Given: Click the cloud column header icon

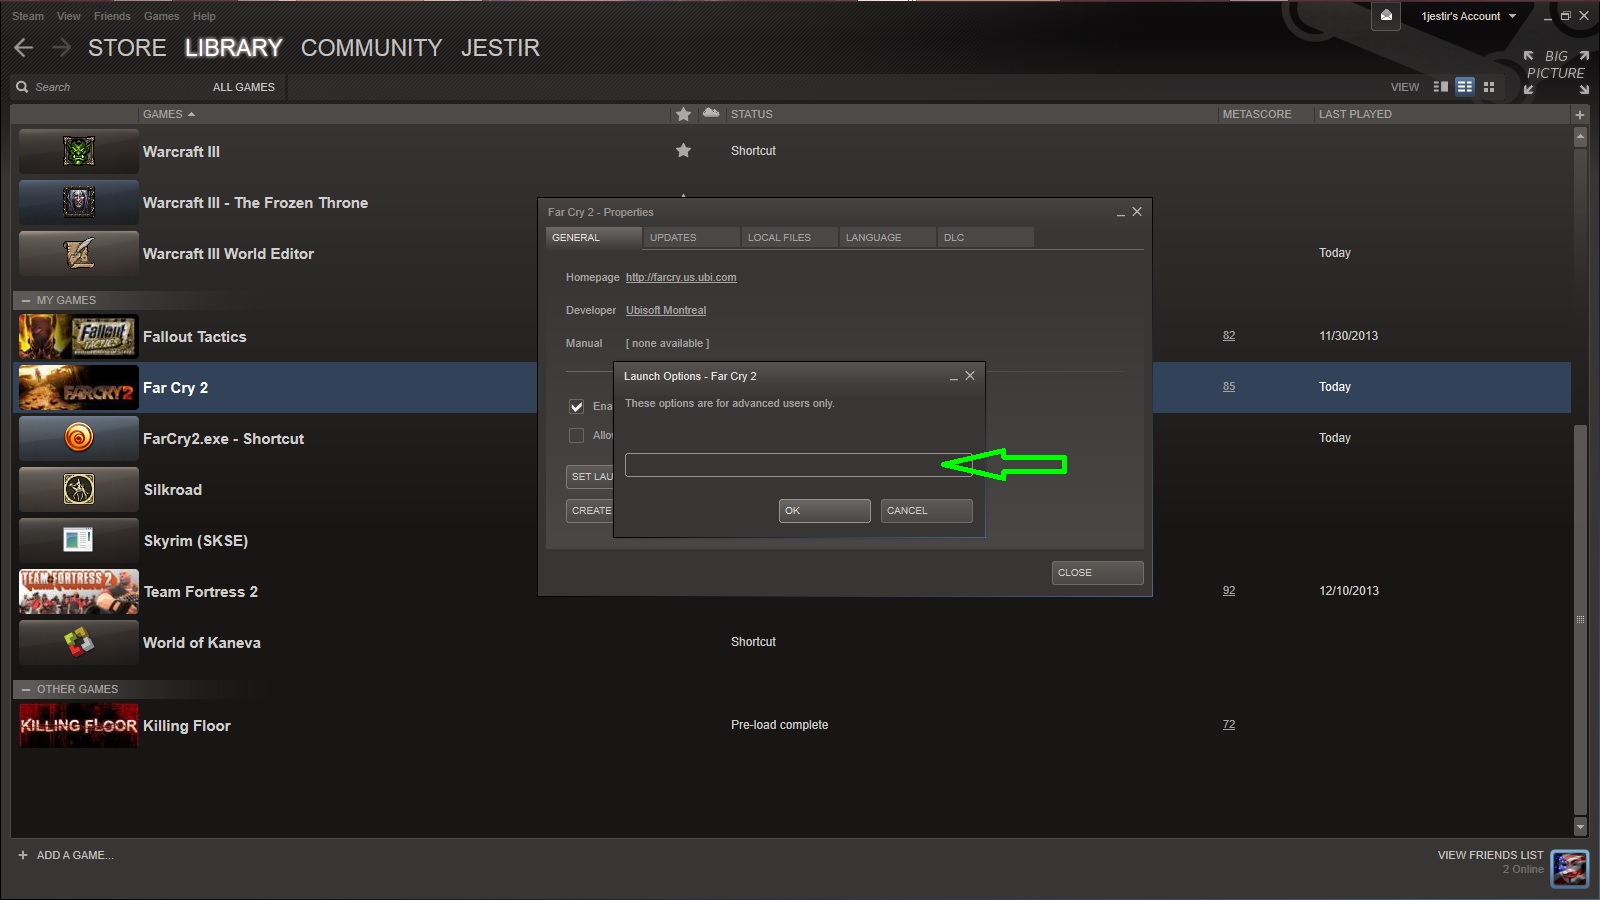Looking at the screenshot, I should click(x=711, y=113).
